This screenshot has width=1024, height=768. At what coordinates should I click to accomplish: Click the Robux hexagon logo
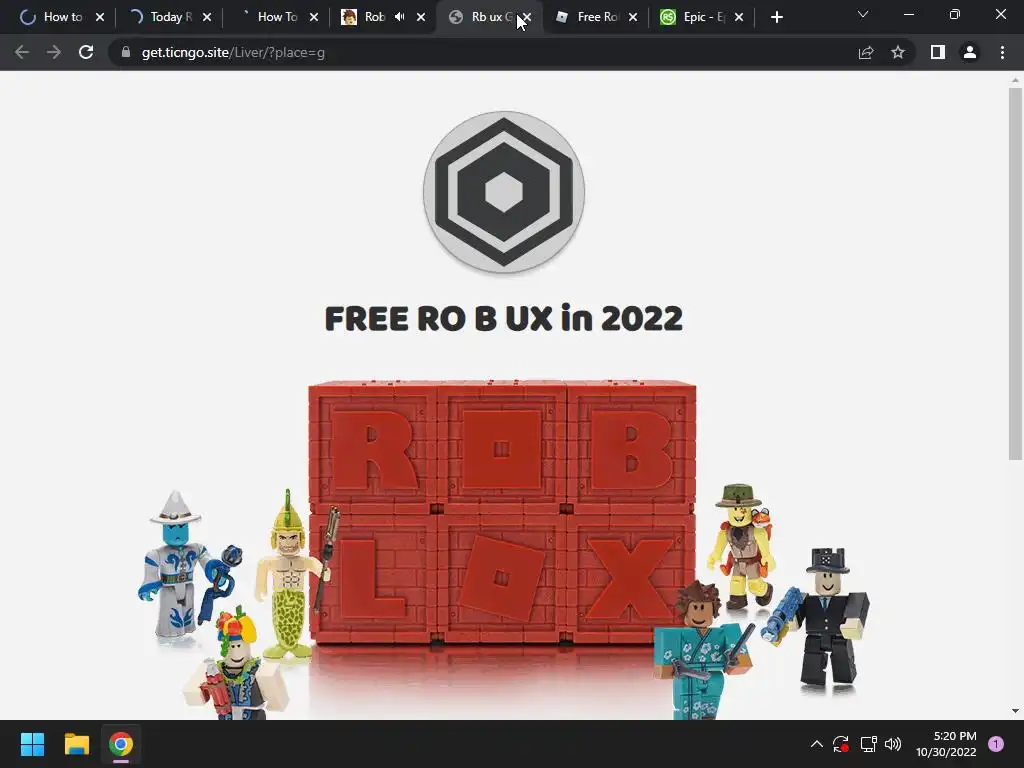point(504,193)
